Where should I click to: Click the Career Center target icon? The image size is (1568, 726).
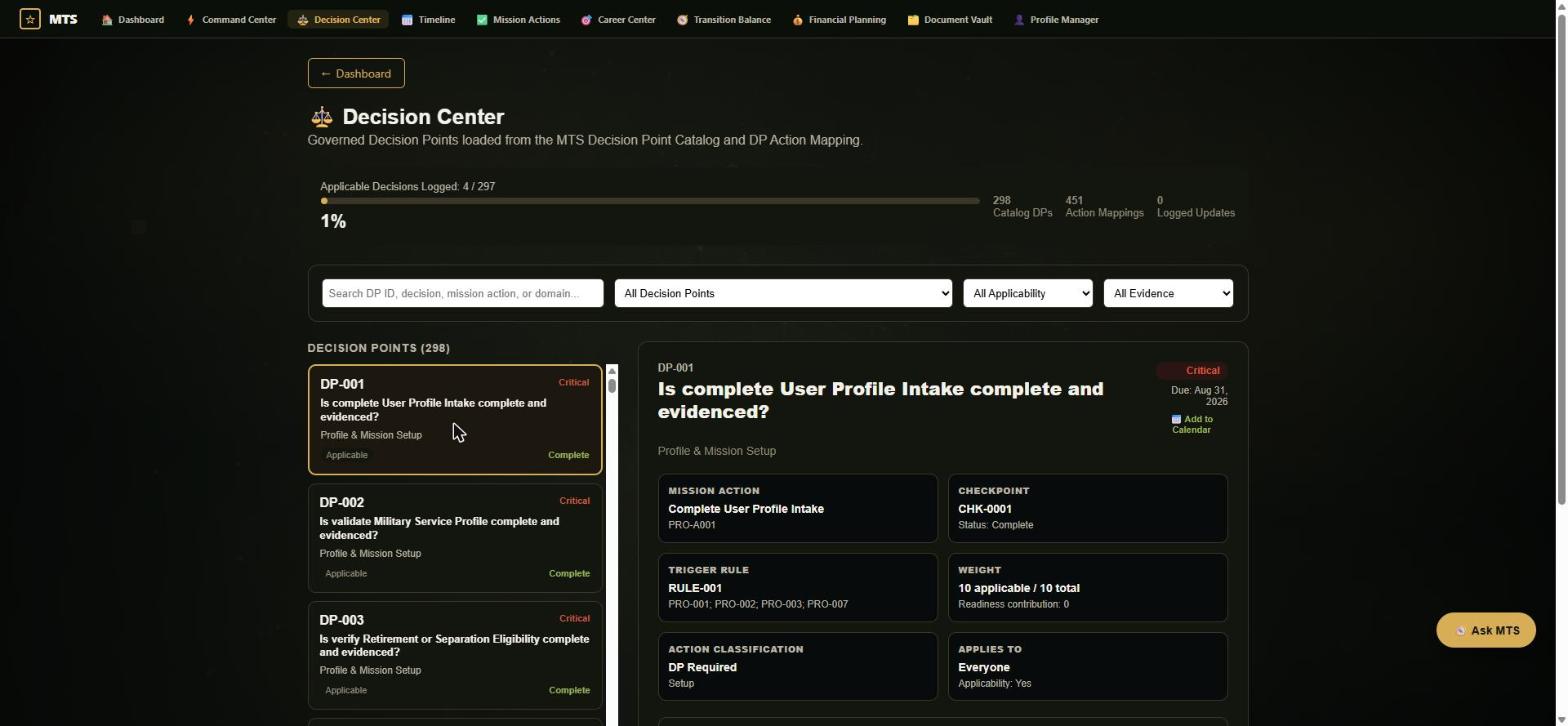pos(586,20)
